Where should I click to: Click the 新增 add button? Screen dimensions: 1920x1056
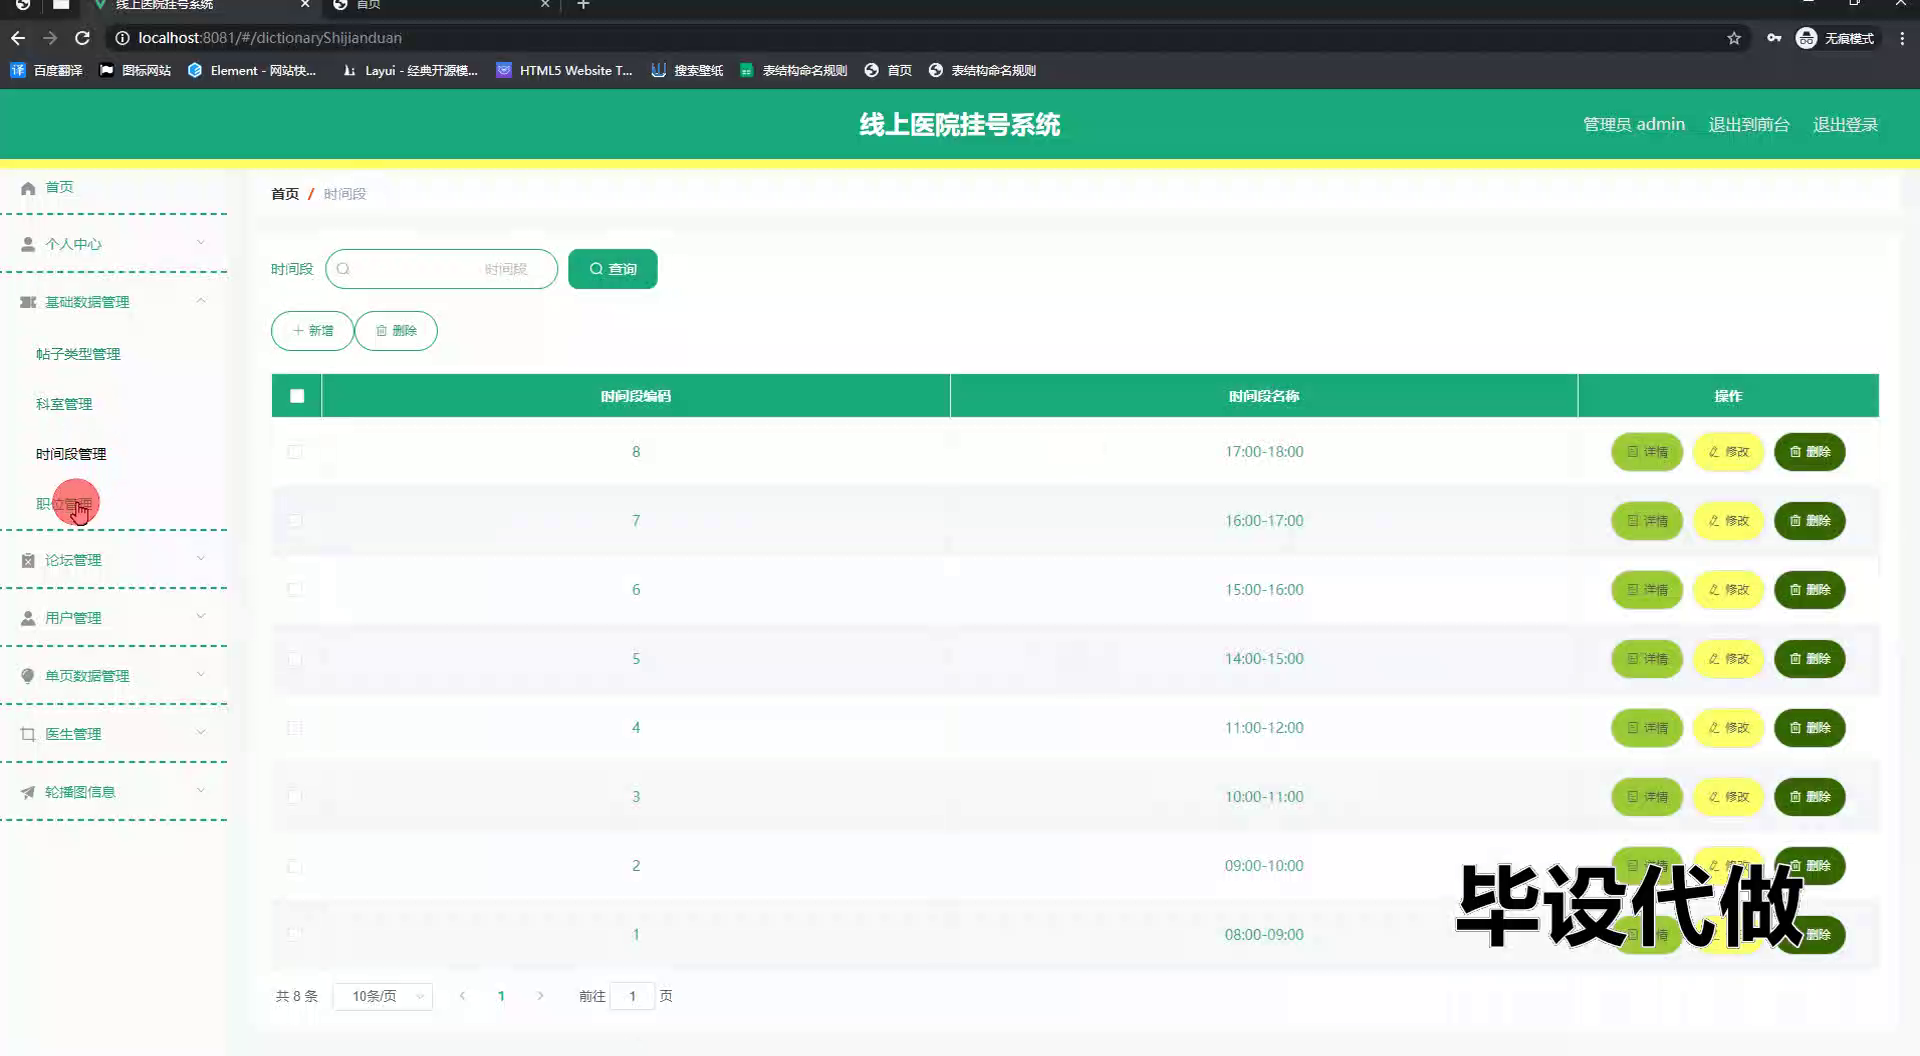pos(312,331)
